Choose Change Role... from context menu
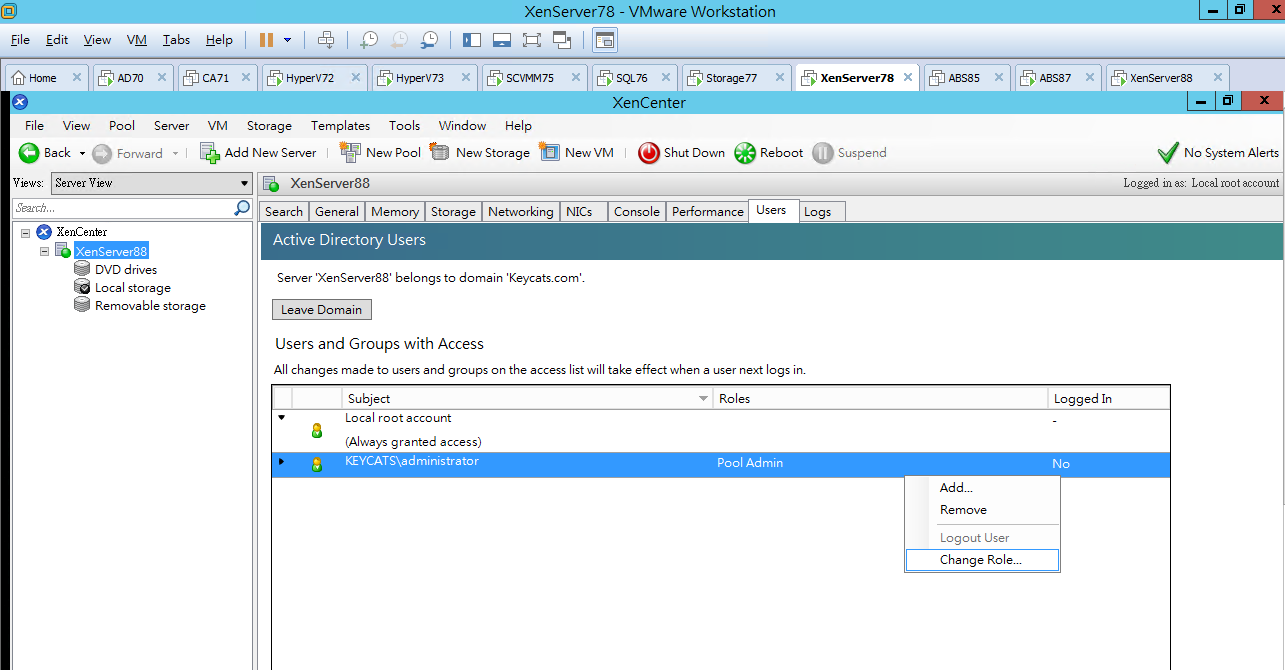The width and height of the screenshot is (1286, 670). click(x=982, y=560)
